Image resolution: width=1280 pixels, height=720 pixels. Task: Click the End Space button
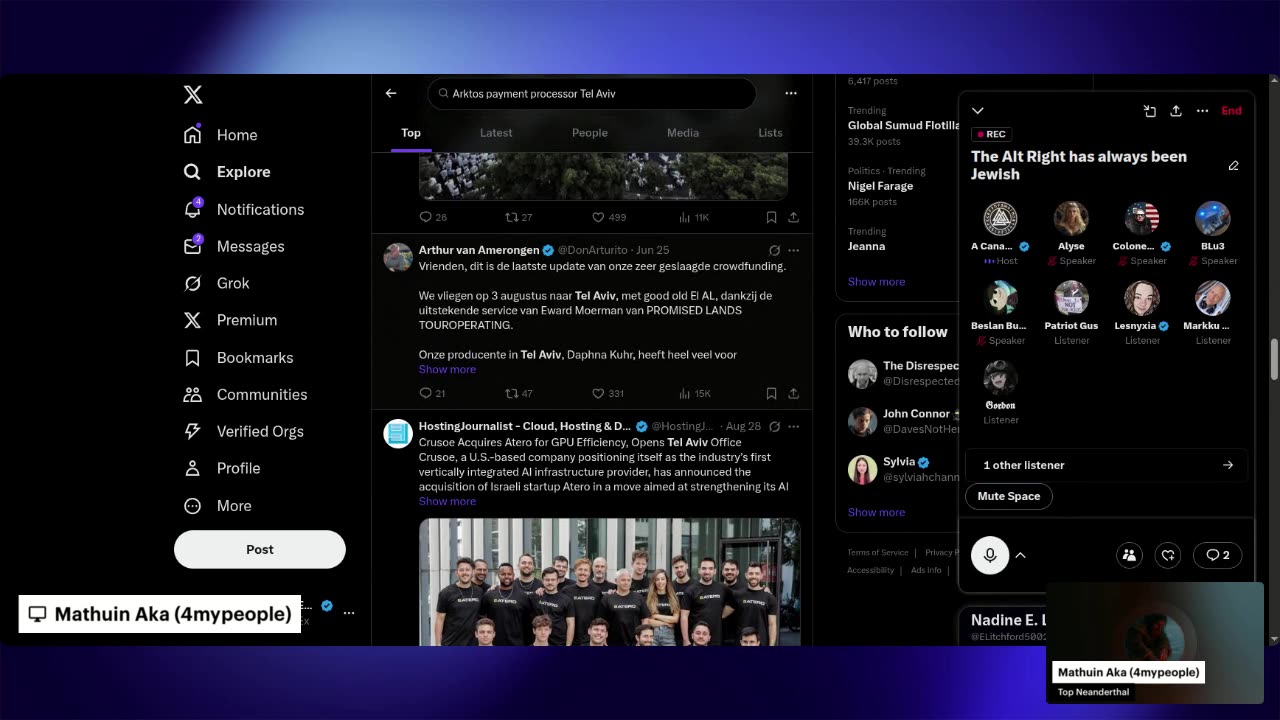pyautogui.click(x=1231, y=111)
